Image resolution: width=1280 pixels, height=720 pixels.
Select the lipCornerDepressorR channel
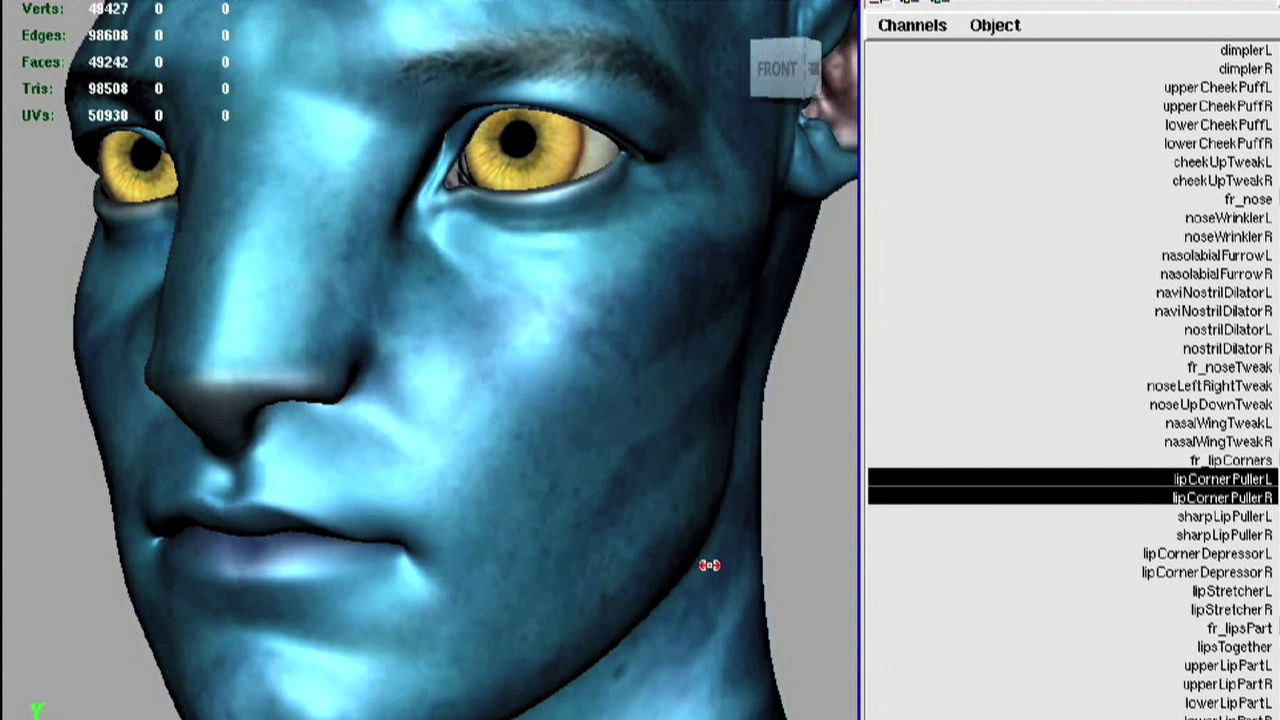tap(1207, 573)
